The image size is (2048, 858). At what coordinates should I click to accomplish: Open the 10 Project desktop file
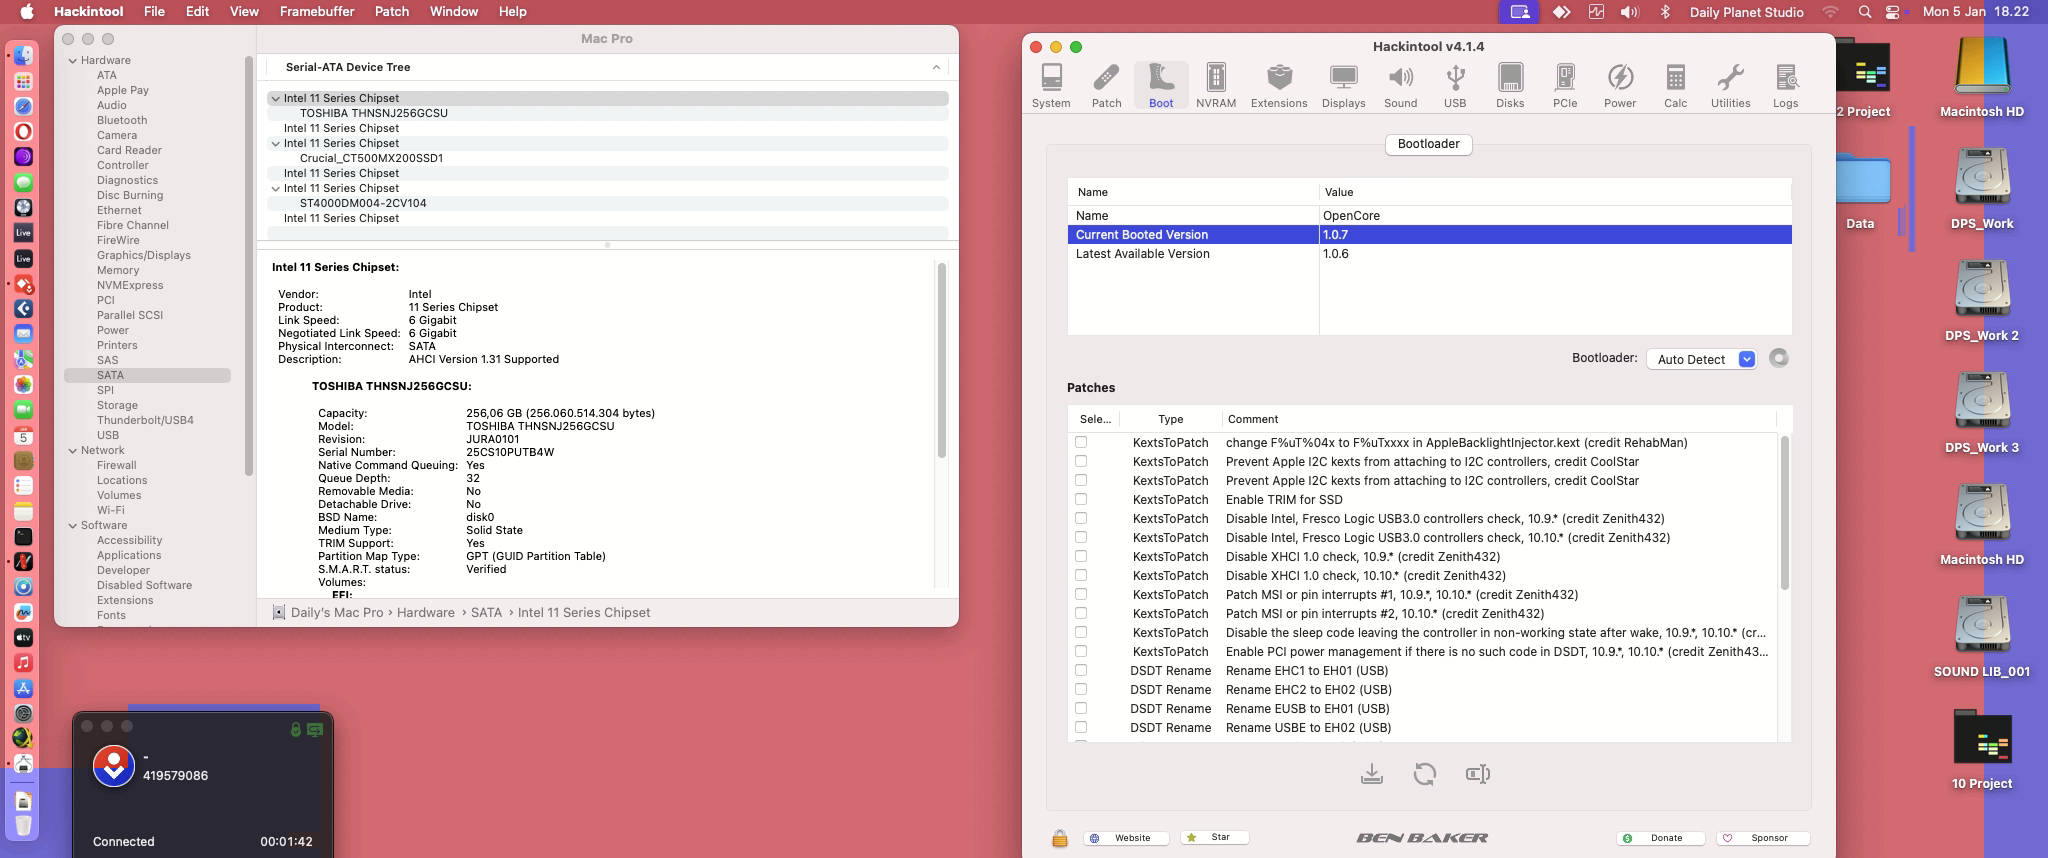(1982, 749)
